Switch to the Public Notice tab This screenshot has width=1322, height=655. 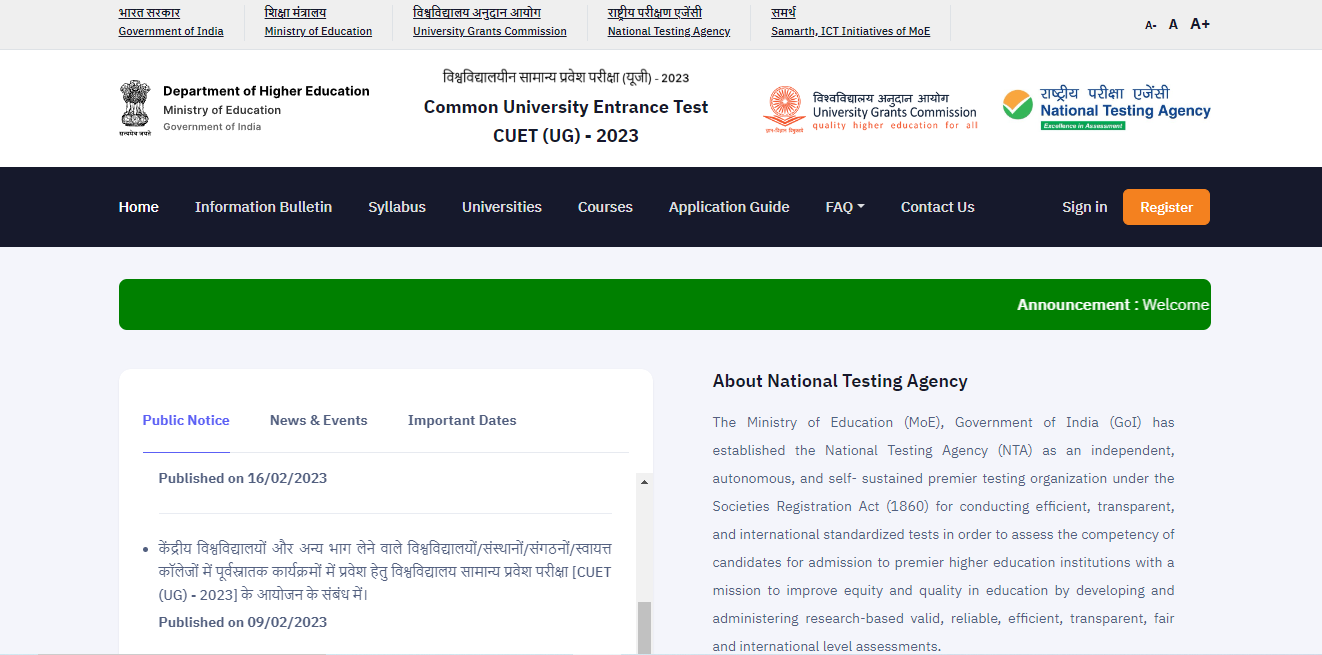coord(186,421)
